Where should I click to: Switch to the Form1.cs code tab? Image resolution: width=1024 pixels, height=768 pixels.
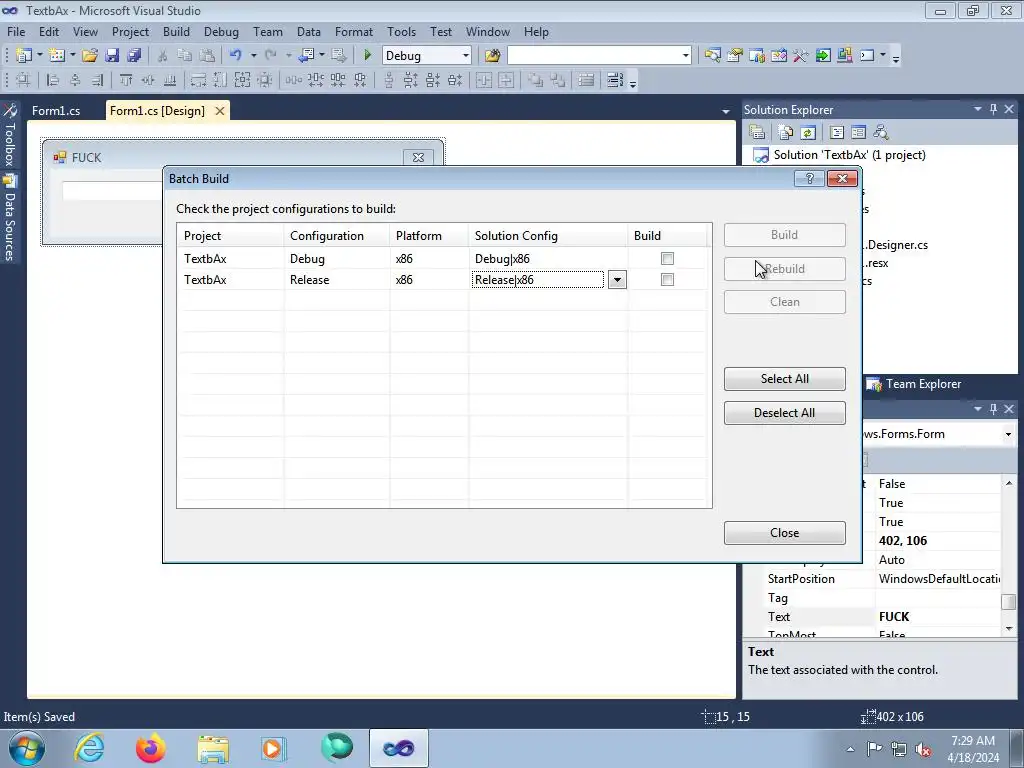(x=56, y=111)
